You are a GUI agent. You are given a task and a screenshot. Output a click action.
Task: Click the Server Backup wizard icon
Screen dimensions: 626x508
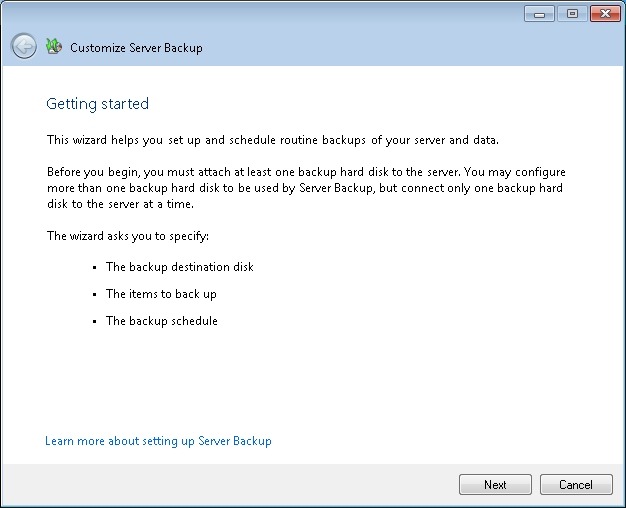[x=54, y=46]
